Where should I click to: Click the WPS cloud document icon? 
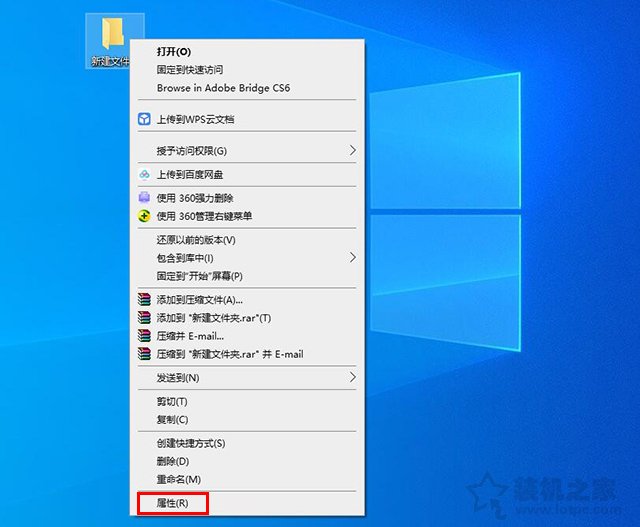point(144,119)
